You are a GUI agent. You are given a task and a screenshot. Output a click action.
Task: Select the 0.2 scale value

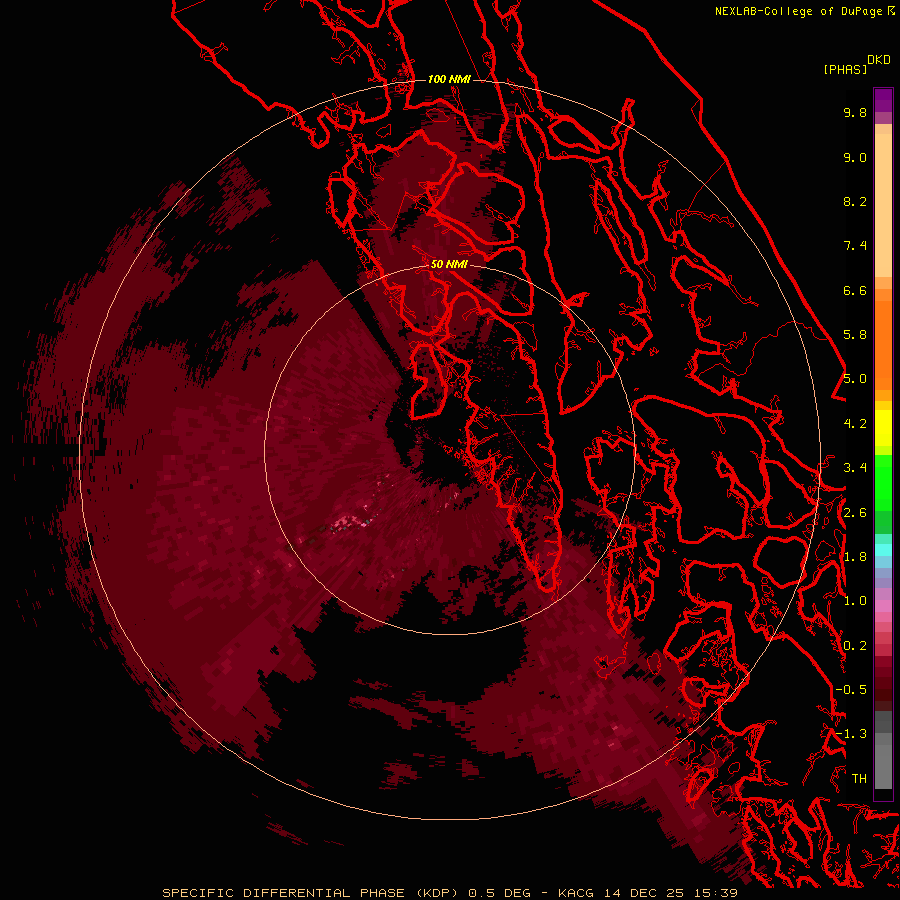click(x=855, y=646)
